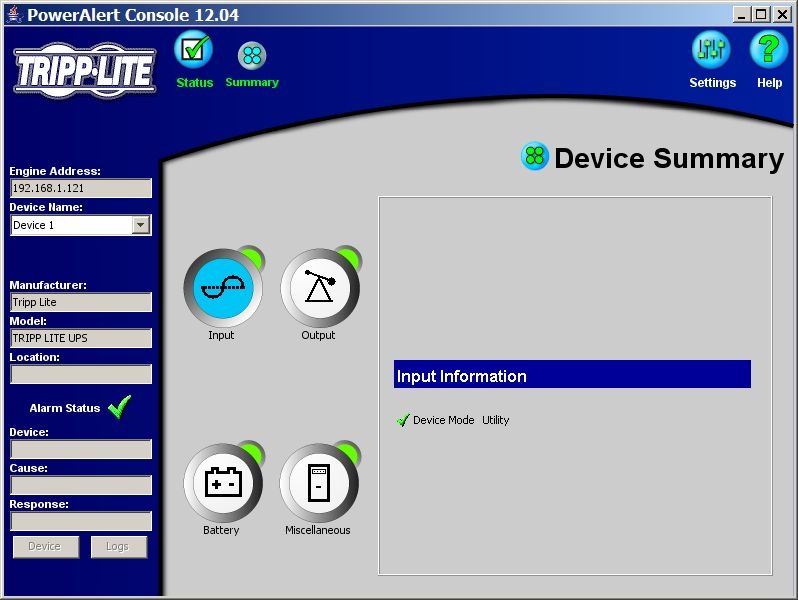Click the Alarm Status green checkmark
Screen dimensions: 798x600
[120, 407]
